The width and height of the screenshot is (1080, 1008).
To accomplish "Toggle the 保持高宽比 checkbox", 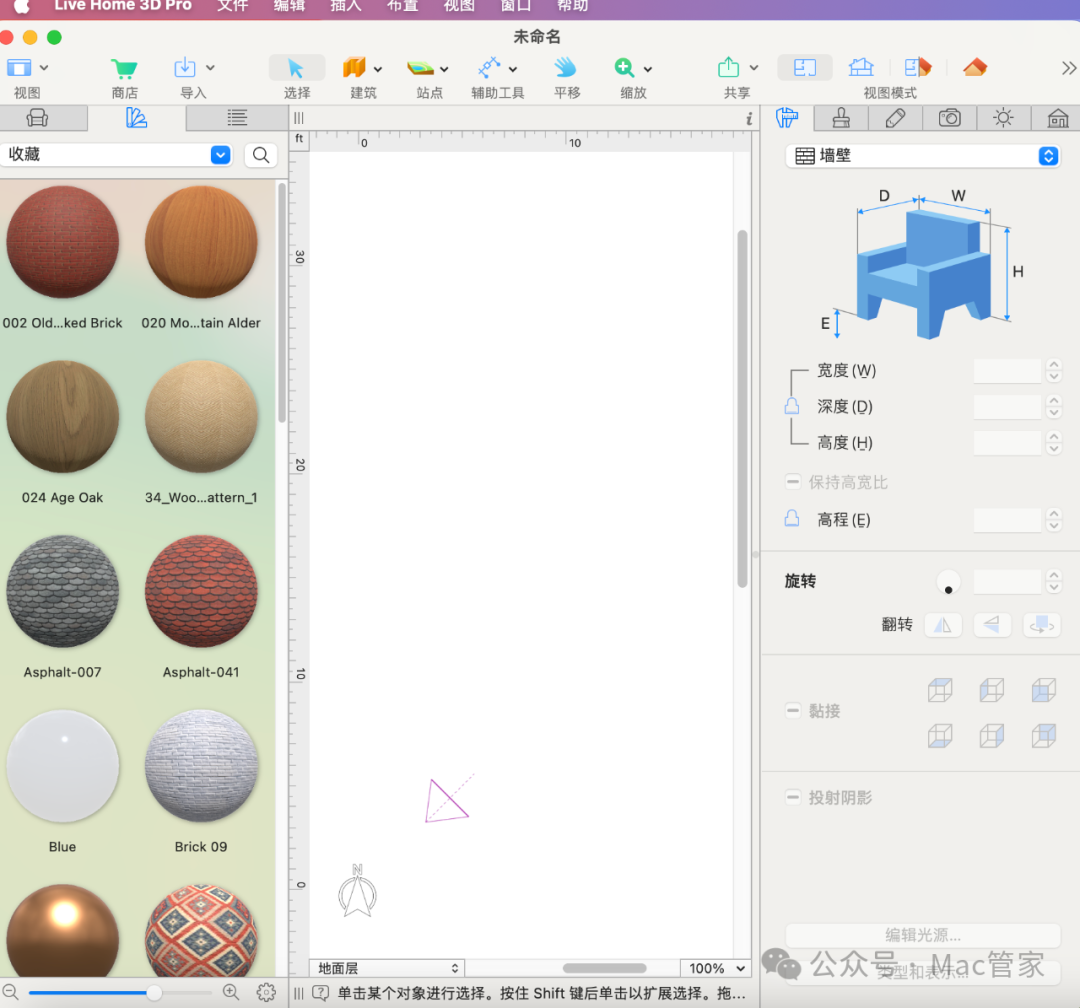I will (793, 482).
